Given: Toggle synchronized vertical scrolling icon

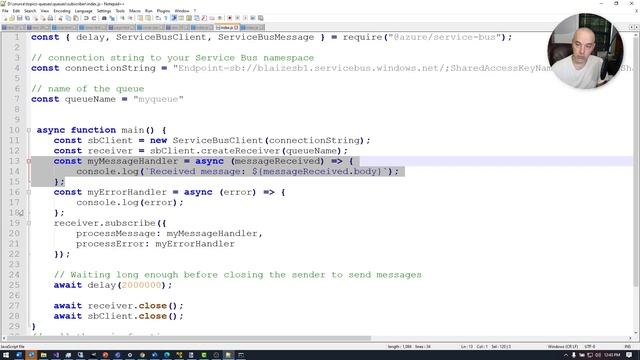Looking at the screenshot, I should pyautogui.click(x=140, y=18).
